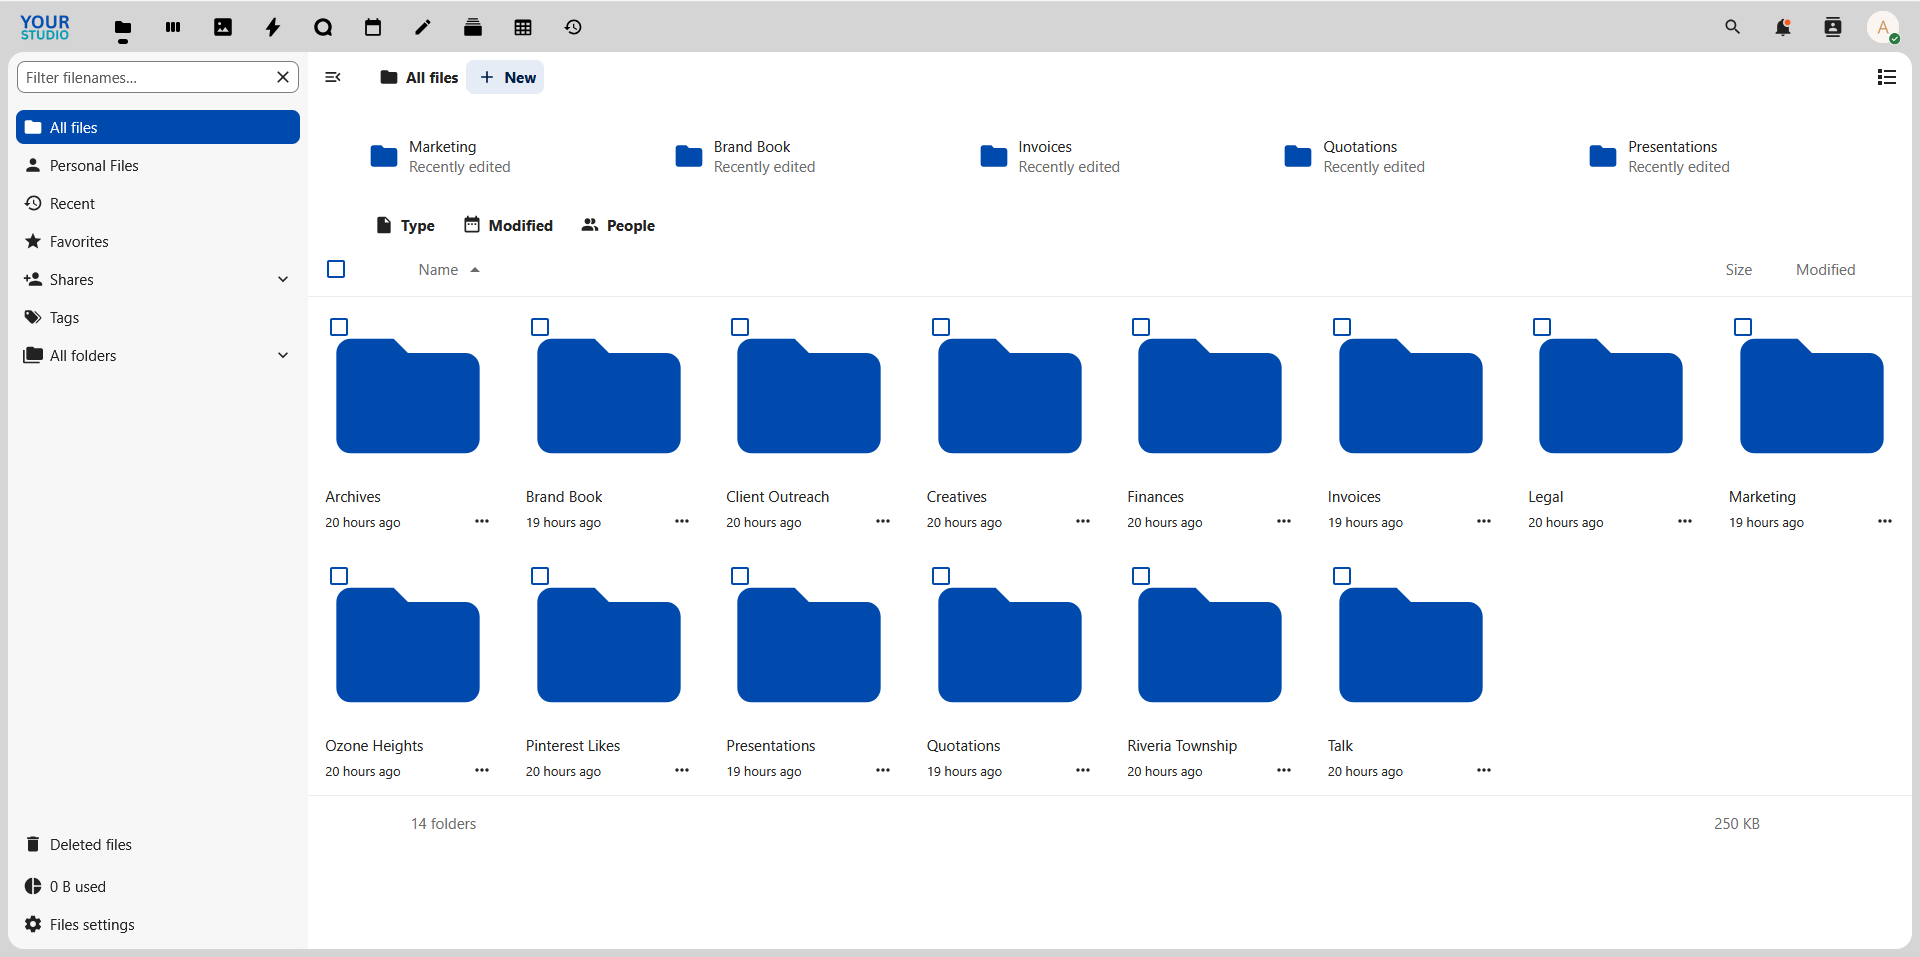Image resolution: width=1920 pixels, height=957 pixels.
Task: Tick the select-all checkbox
Action: [x=336, y=269]
